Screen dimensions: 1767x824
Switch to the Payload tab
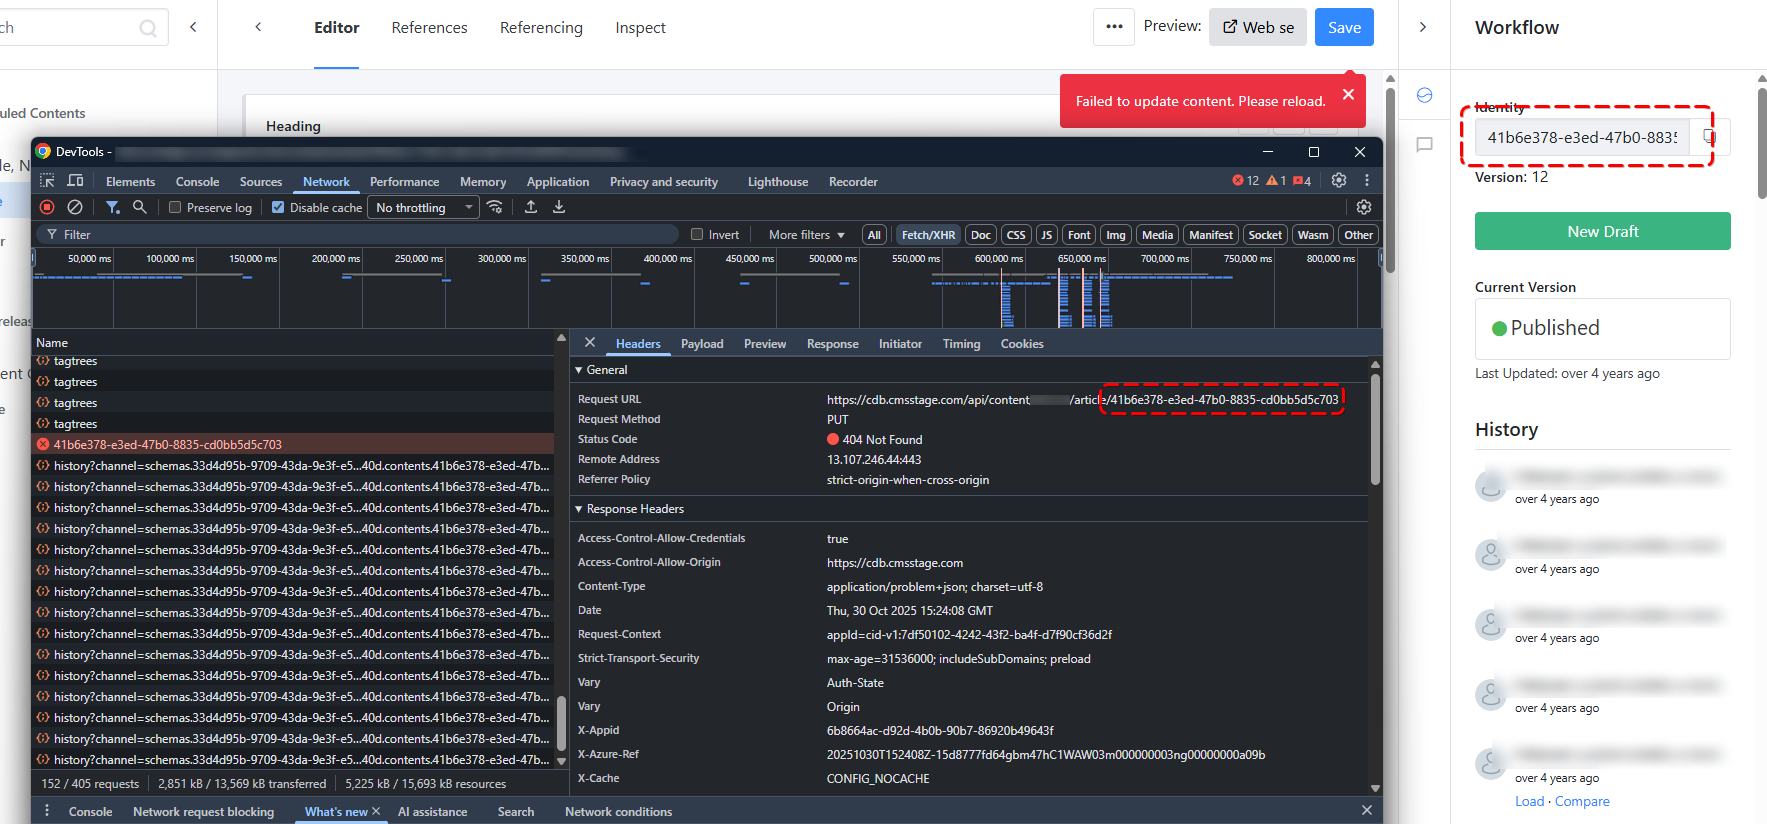(701, 344)
